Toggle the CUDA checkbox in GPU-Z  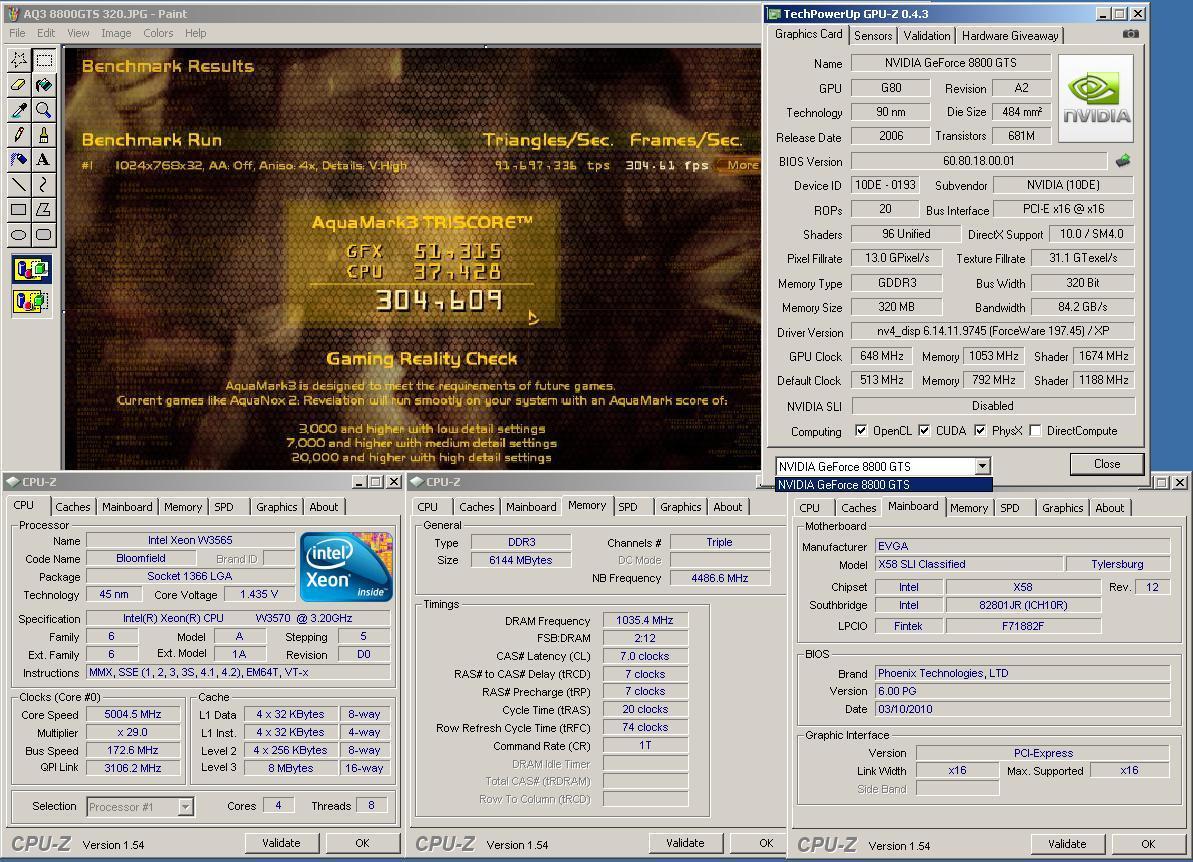point(924,431)
